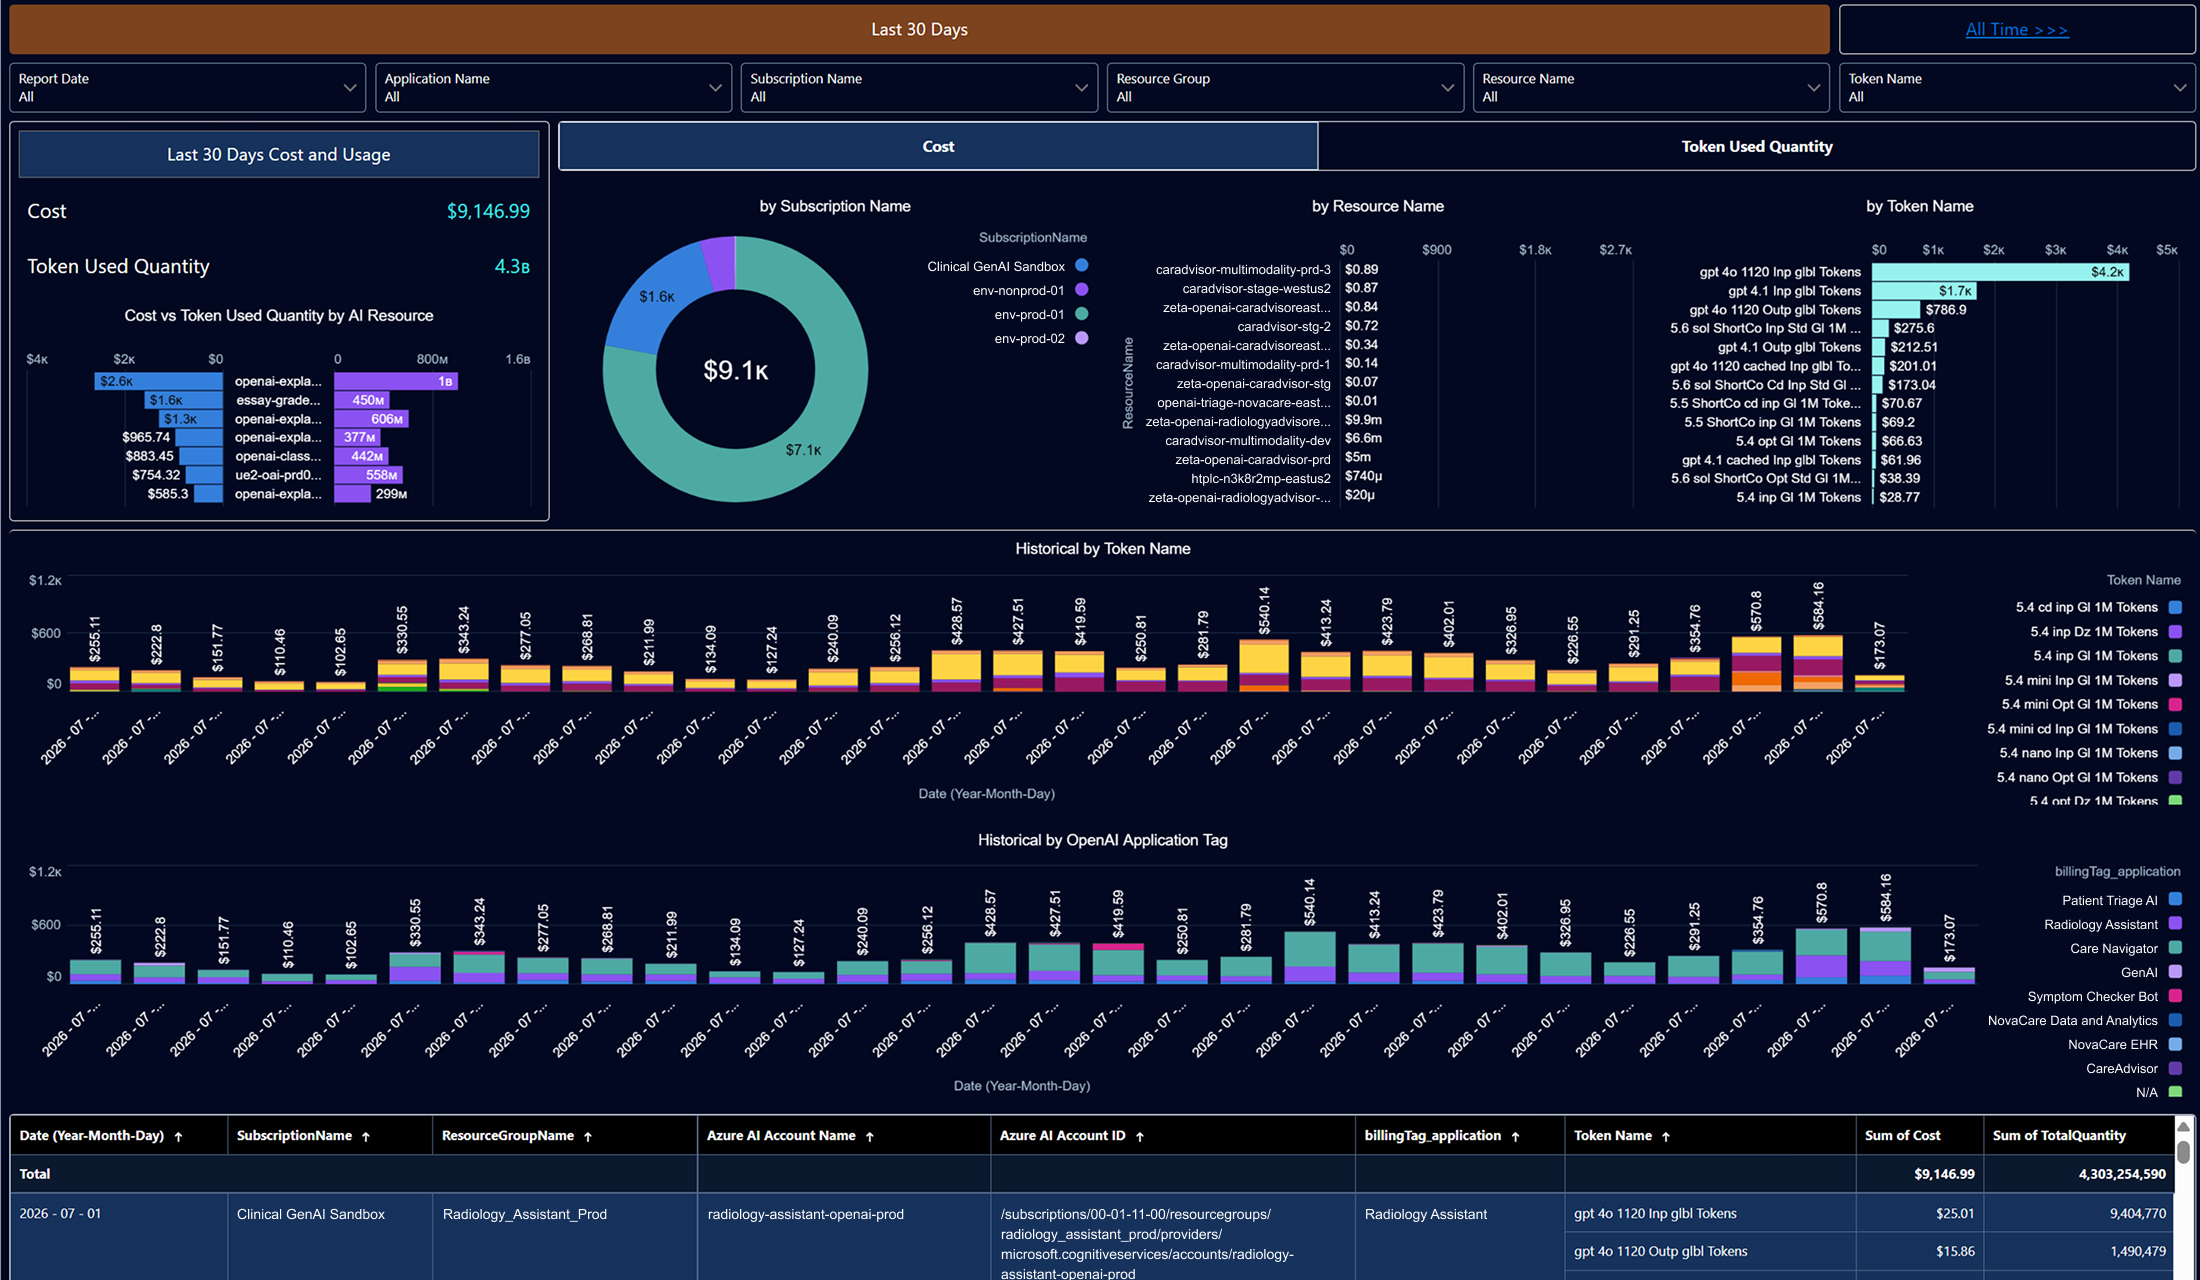Follow the All Time >>> link
The width and height of the screenshot is (2200, 1280).
point(2016,29)
